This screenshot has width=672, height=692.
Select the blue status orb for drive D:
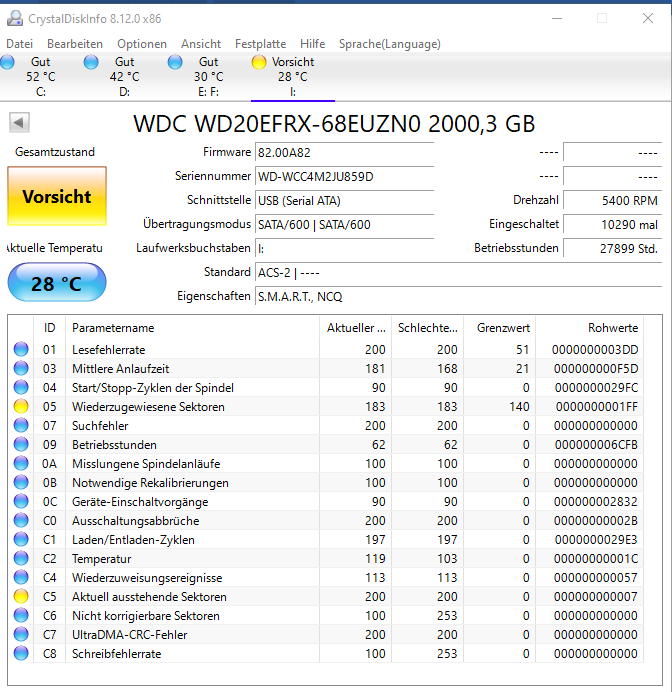coord(91,62)
